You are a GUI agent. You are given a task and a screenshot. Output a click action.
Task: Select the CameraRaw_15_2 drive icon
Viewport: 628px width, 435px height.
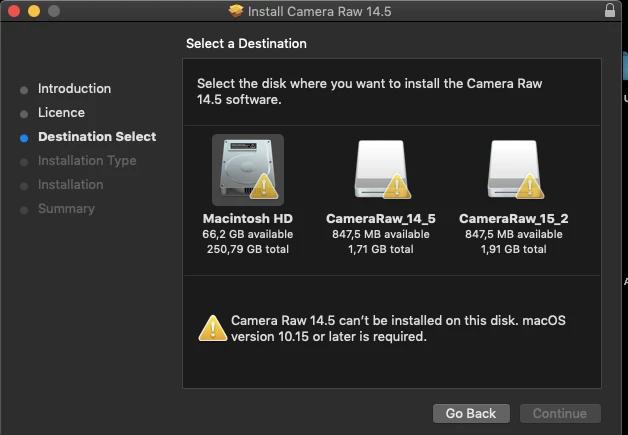click(x=512, y=170)
